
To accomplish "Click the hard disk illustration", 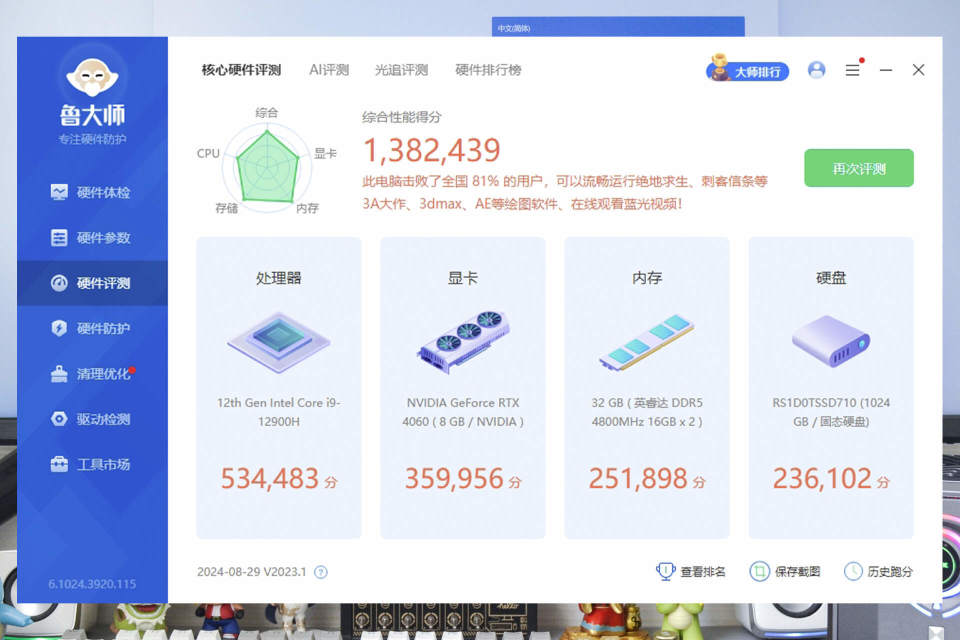I will pyautogui.click(x=831, y=341).
